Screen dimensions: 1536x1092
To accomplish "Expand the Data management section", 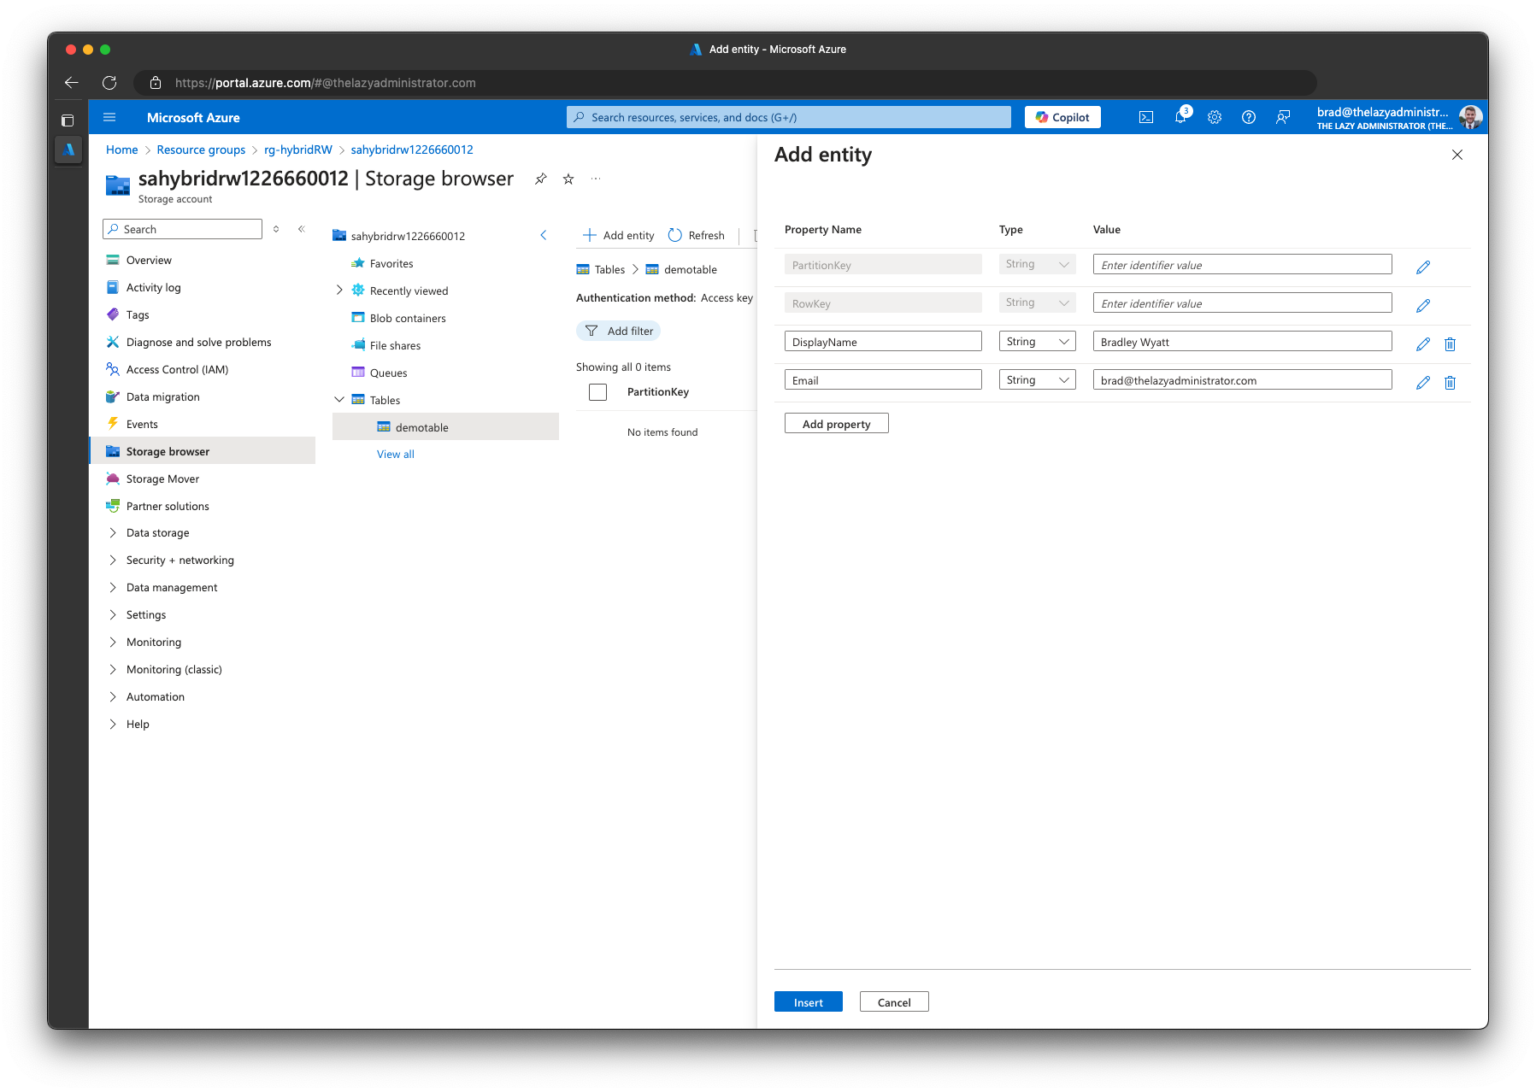I will point(113,588).
